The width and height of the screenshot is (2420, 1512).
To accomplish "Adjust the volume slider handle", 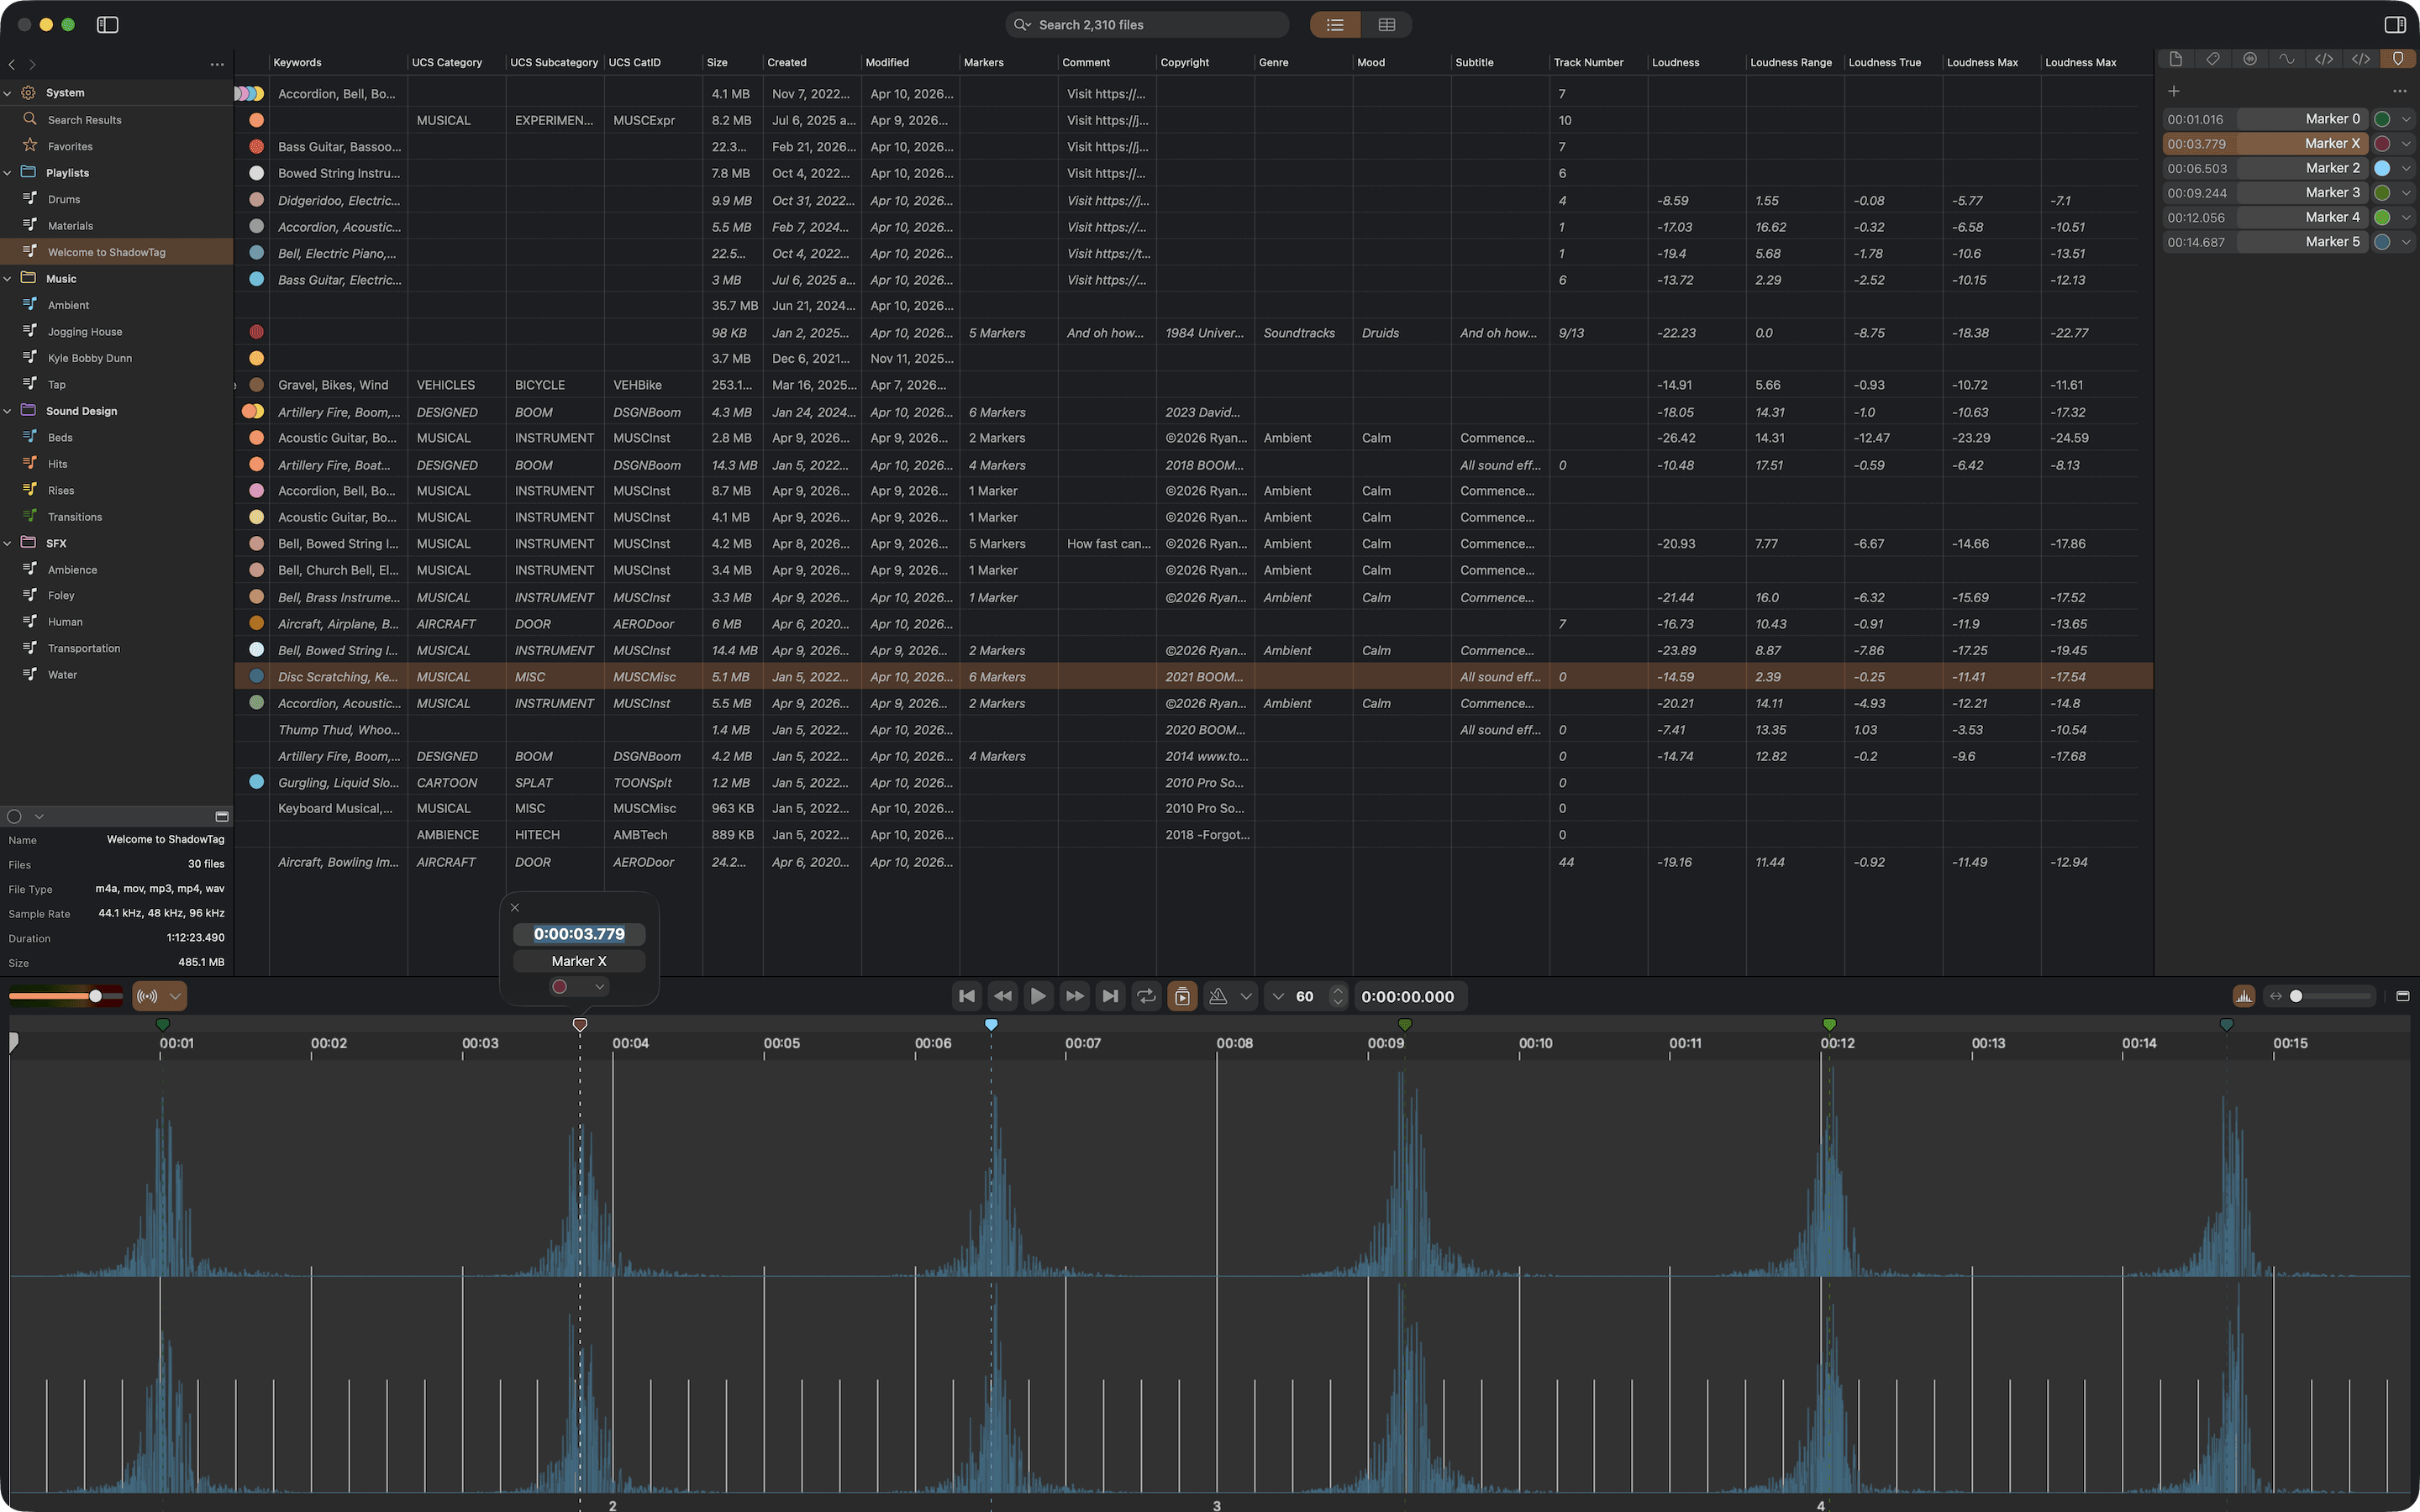I will [x=95, y=996].
